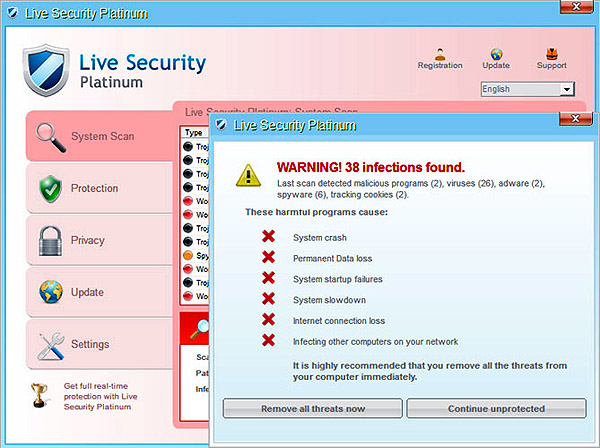Select the first Troj row in scan list

[x=195, y=147]
